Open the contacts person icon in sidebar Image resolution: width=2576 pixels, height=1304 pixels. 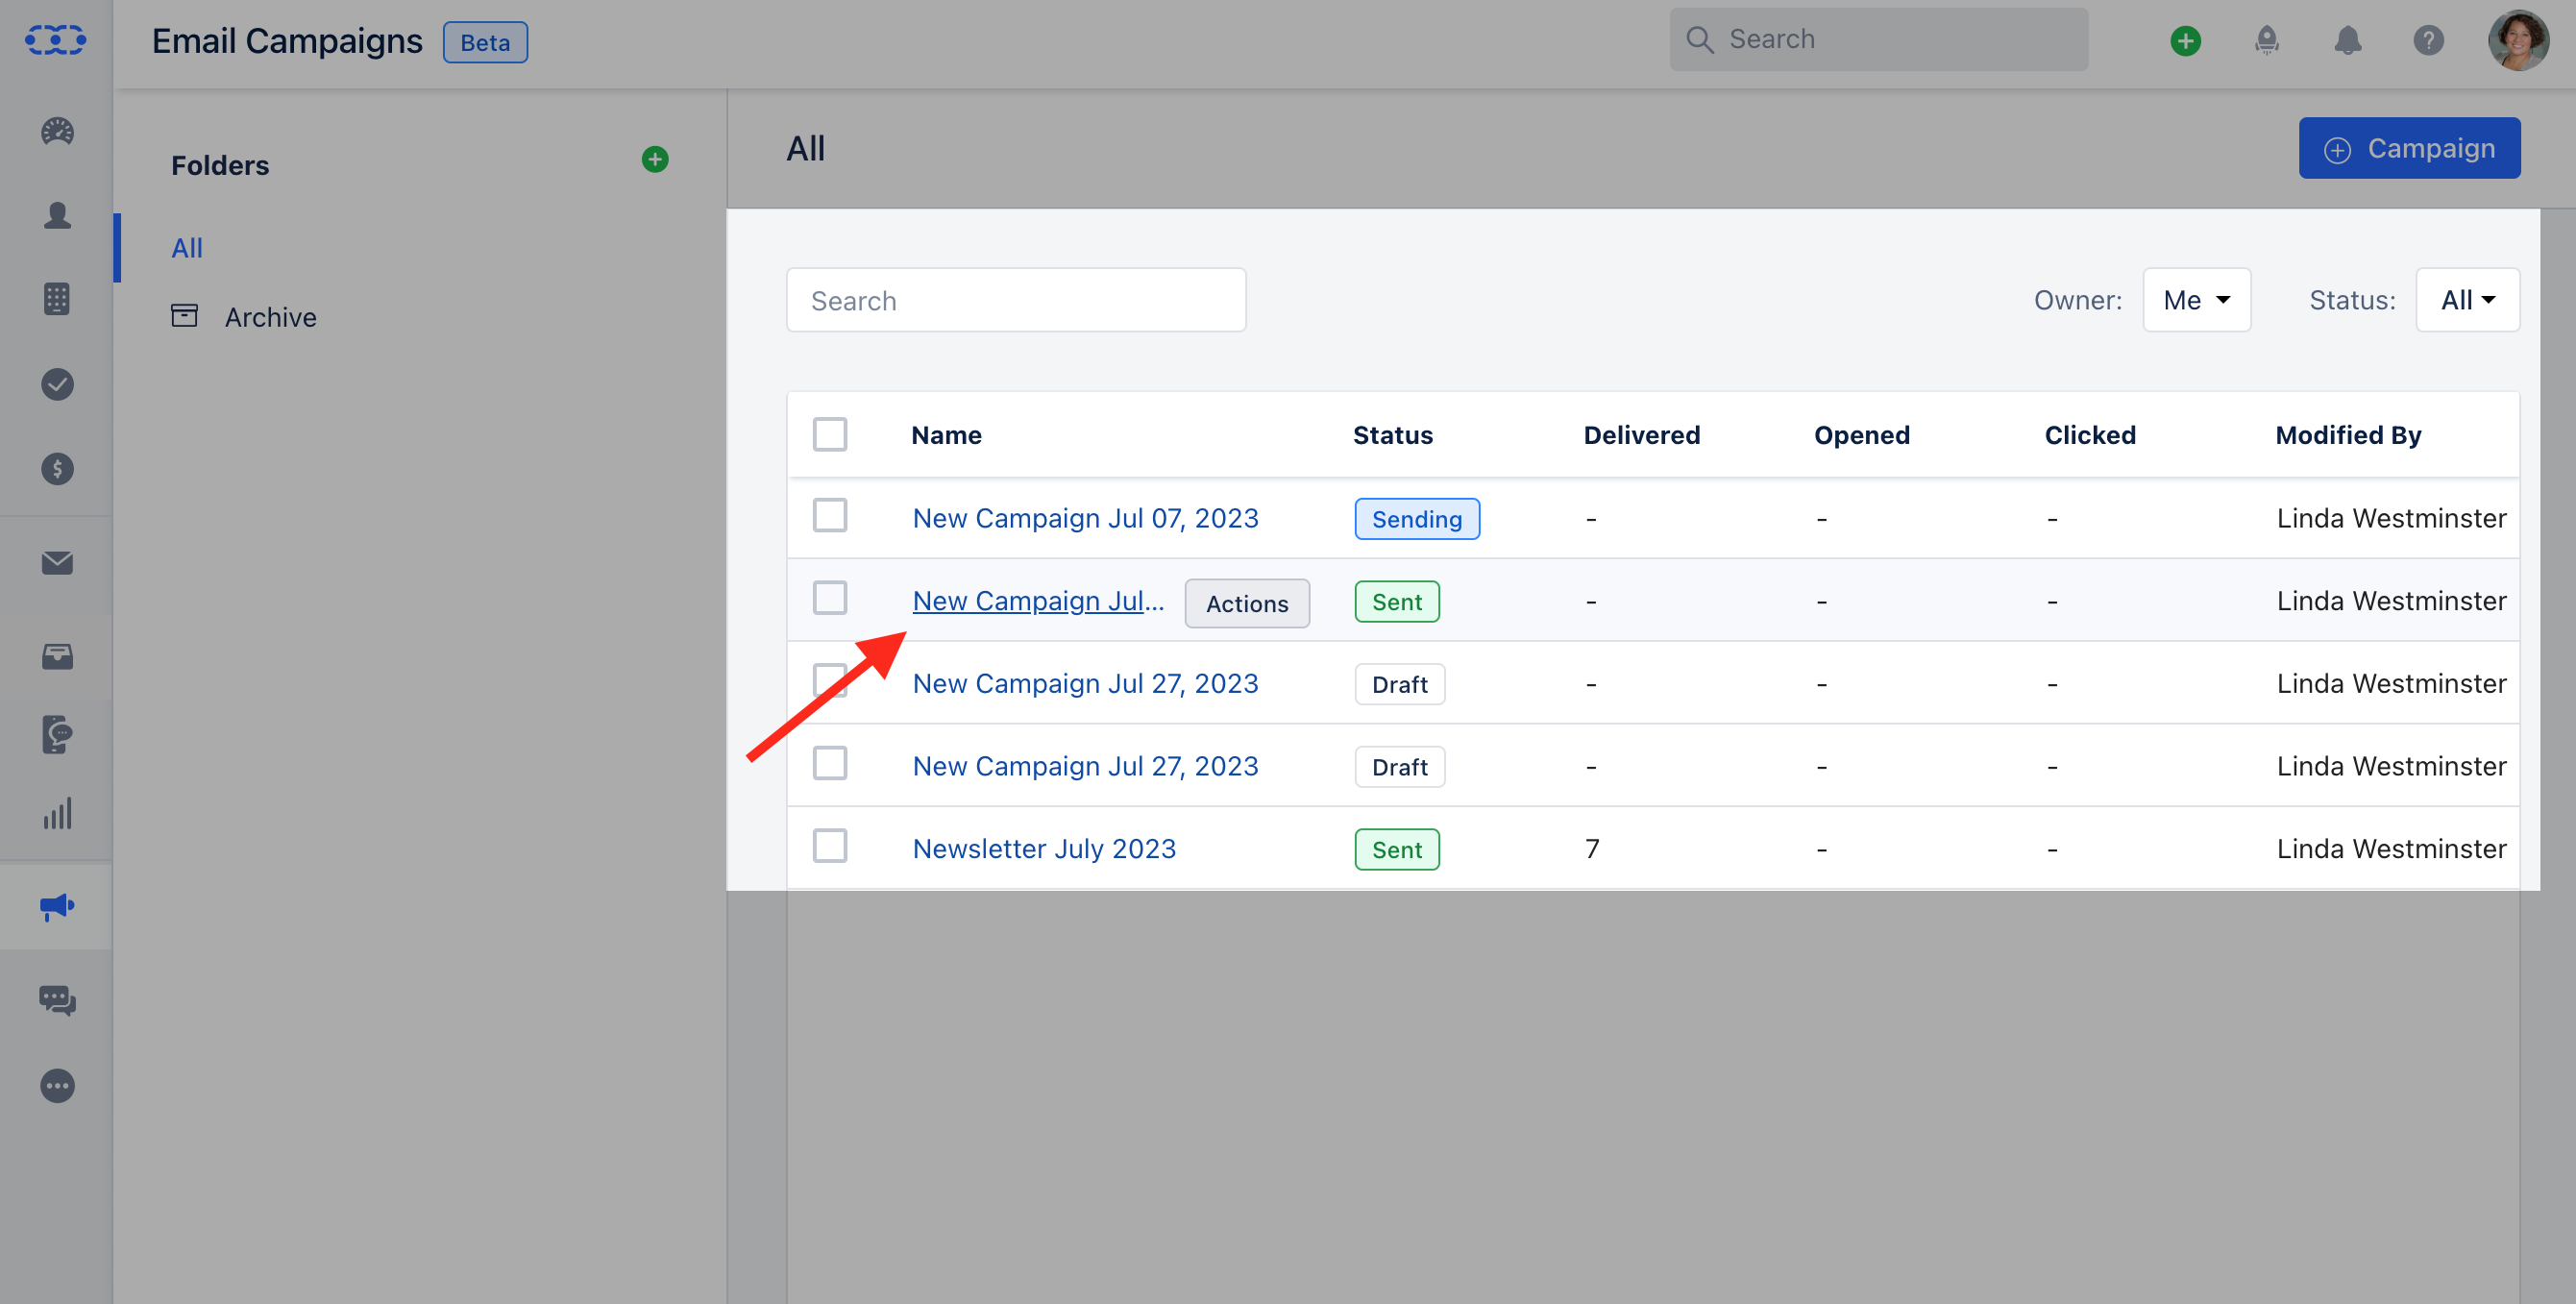[57, 216]
